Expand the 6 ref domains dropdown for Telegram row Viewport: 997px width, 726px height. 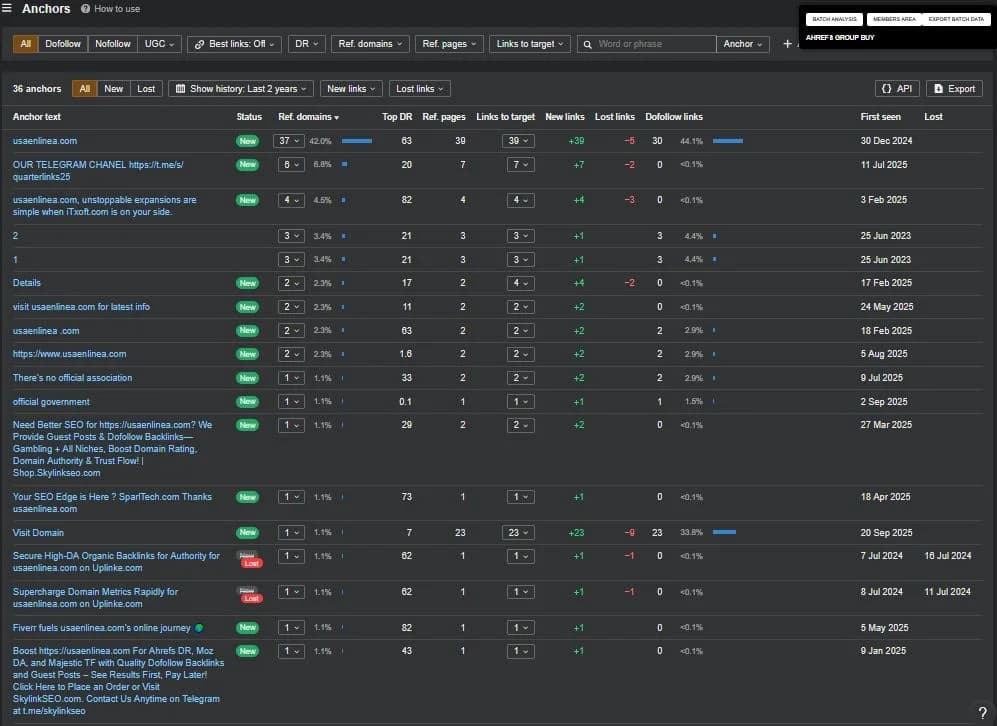coord(291,165)
